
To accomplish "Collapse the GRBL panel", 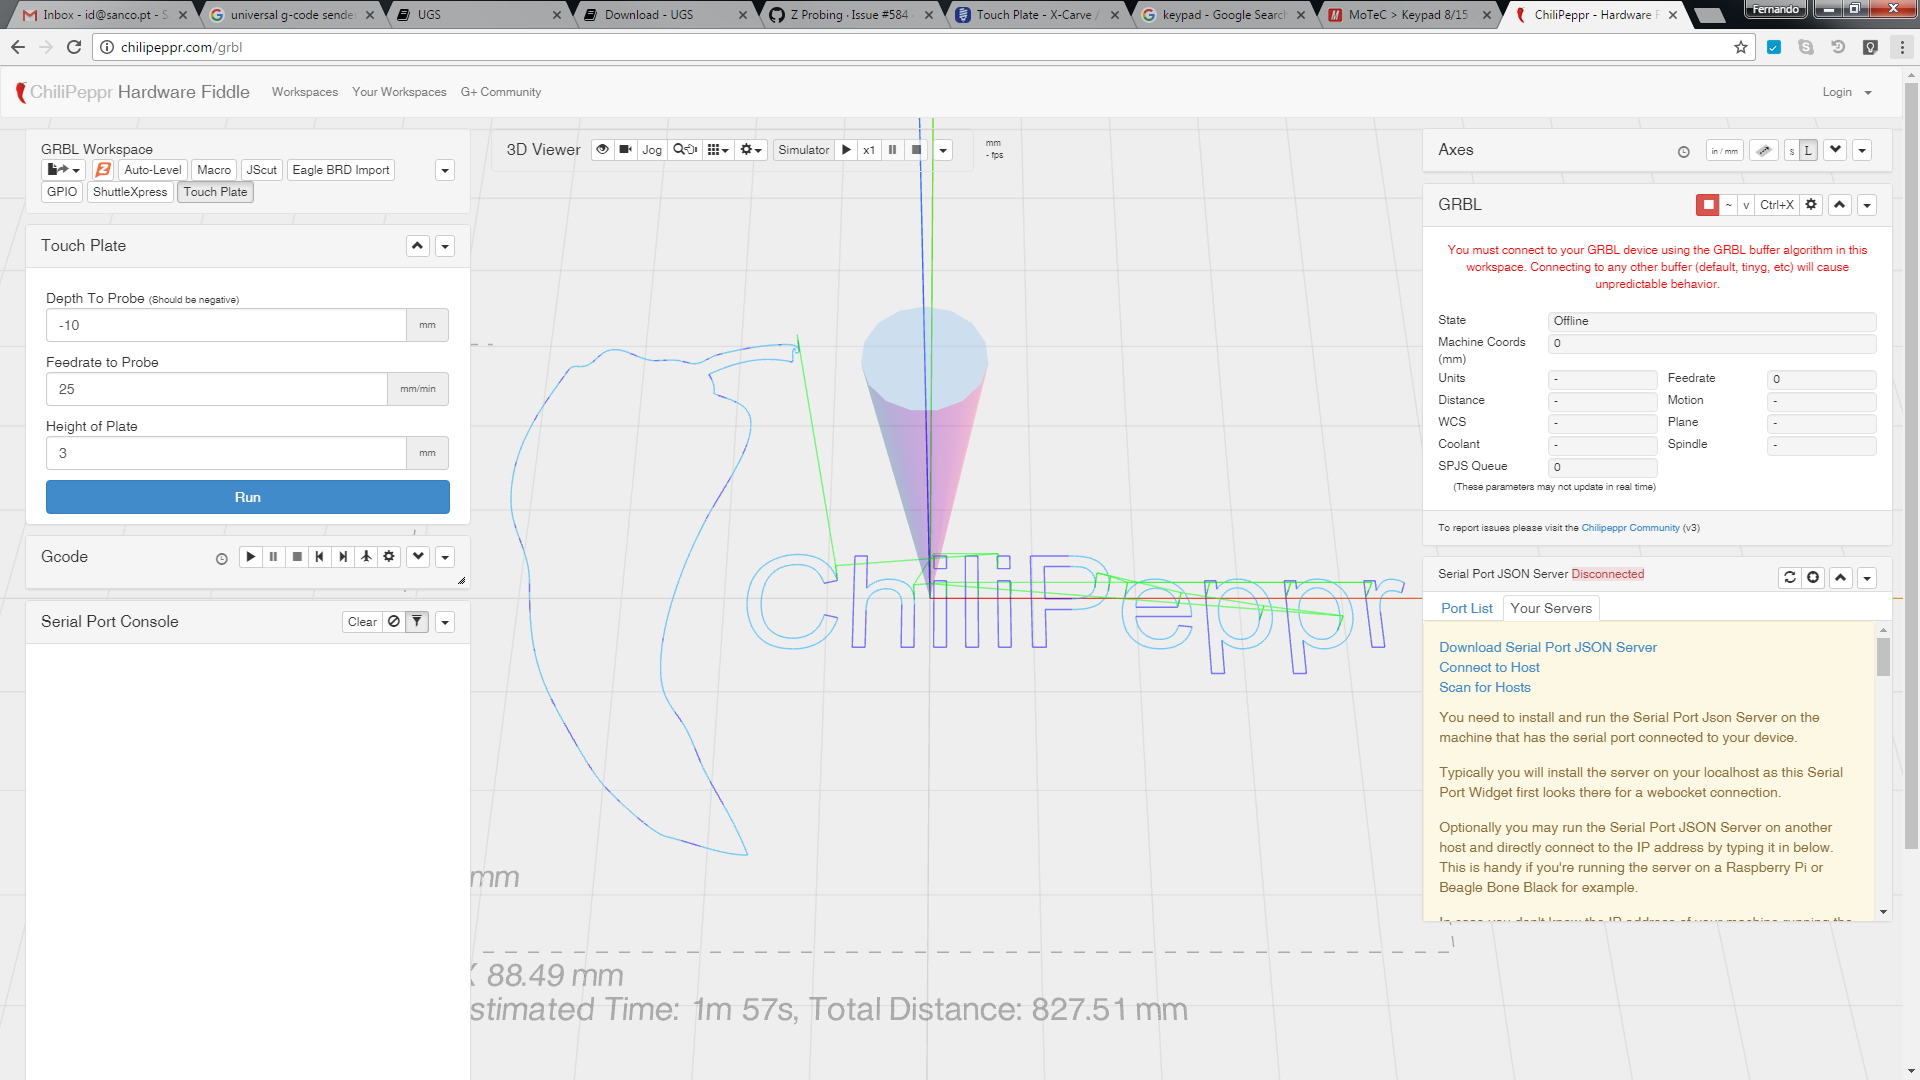I will [x=1840, y=205].
